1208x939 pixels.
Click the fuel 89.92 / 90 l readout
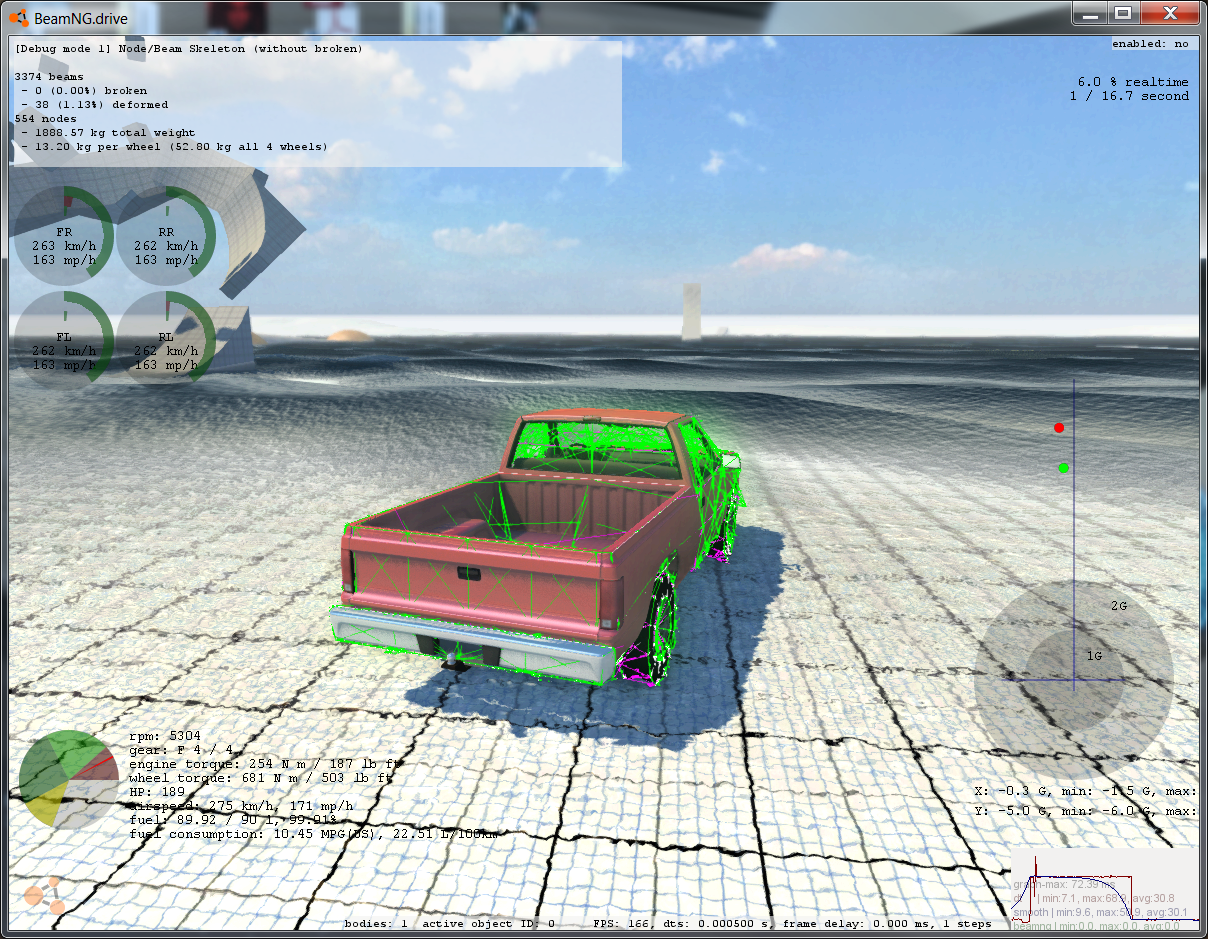[235, 820]
